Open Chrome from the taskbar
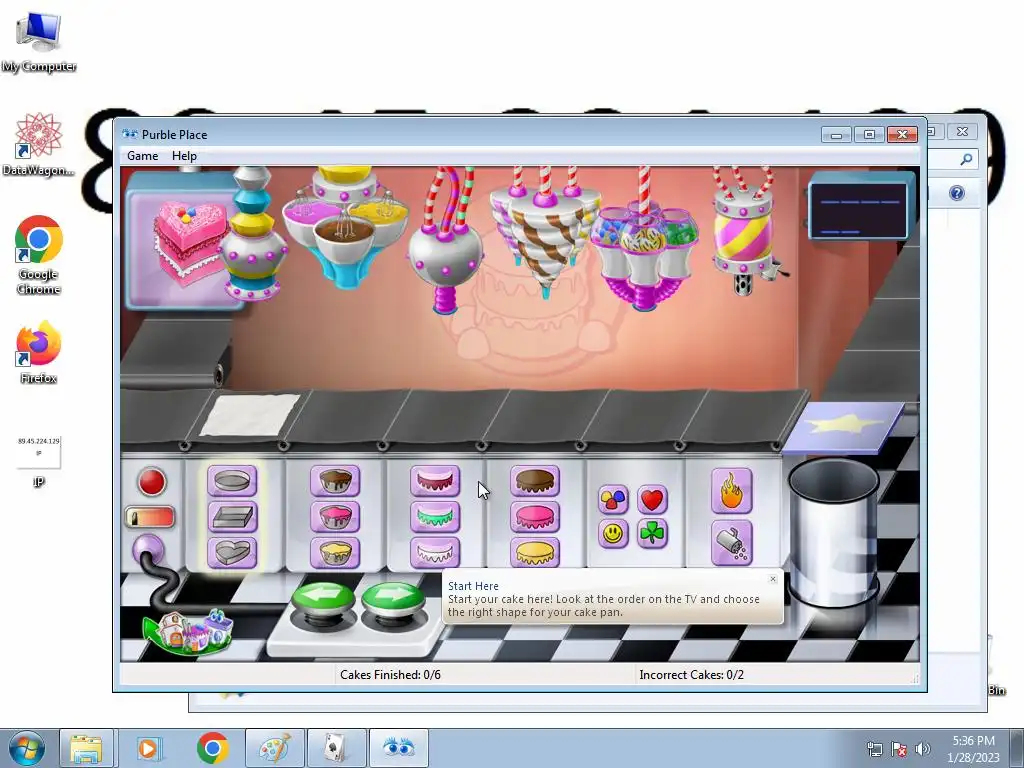The height and width of the screenshot is (768, 1024). point(212,748)
